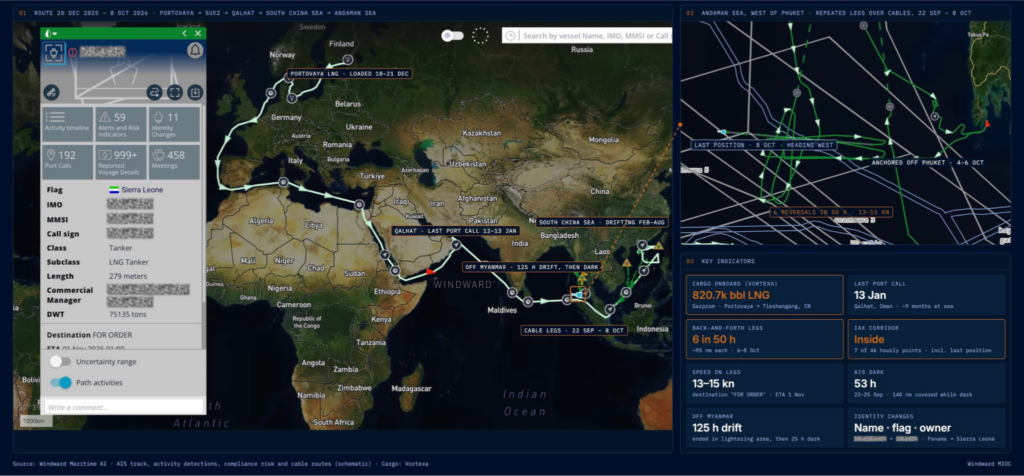Open the 192 Port Calls tile

point(67,161)
